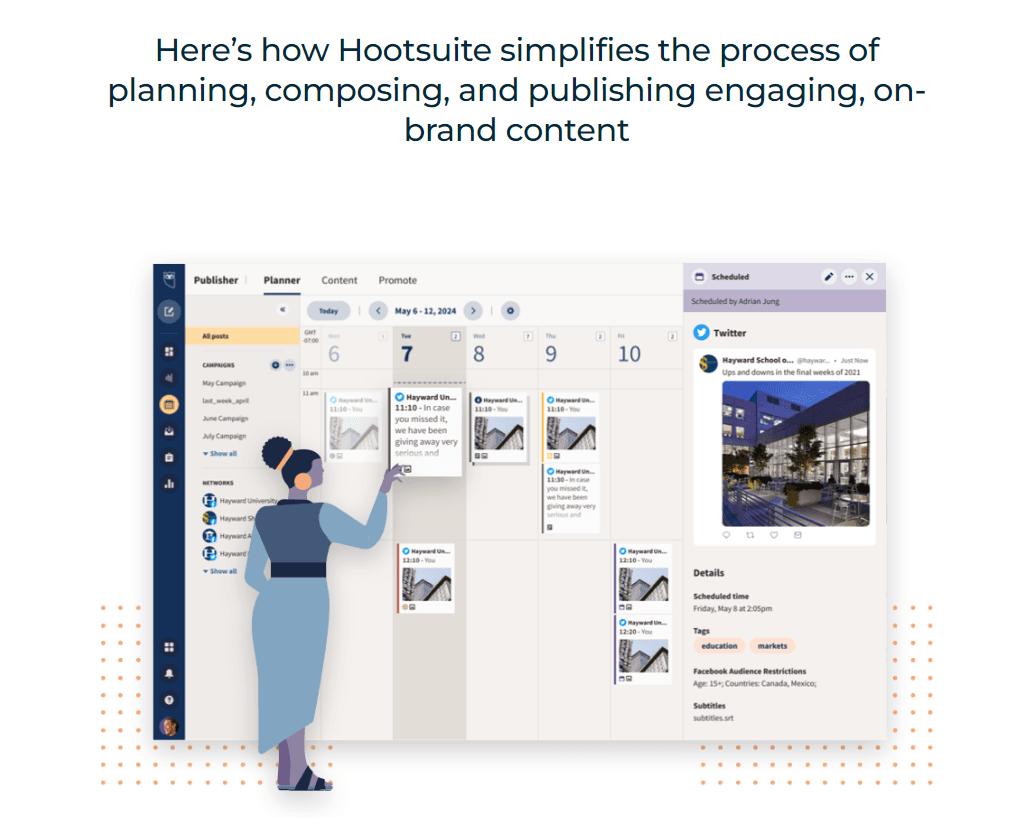1017x818 pixels.
Task: Open calendar settings gear icon
Action: coord(510,311)
